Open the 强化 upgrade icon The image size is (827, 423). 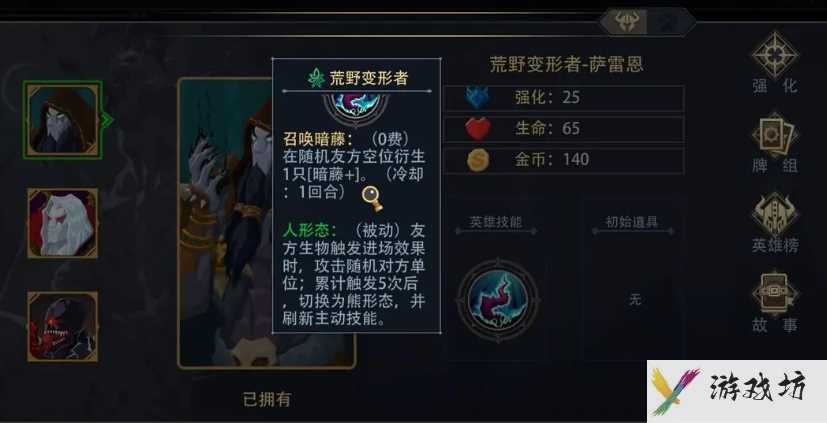tap(774, 55)
